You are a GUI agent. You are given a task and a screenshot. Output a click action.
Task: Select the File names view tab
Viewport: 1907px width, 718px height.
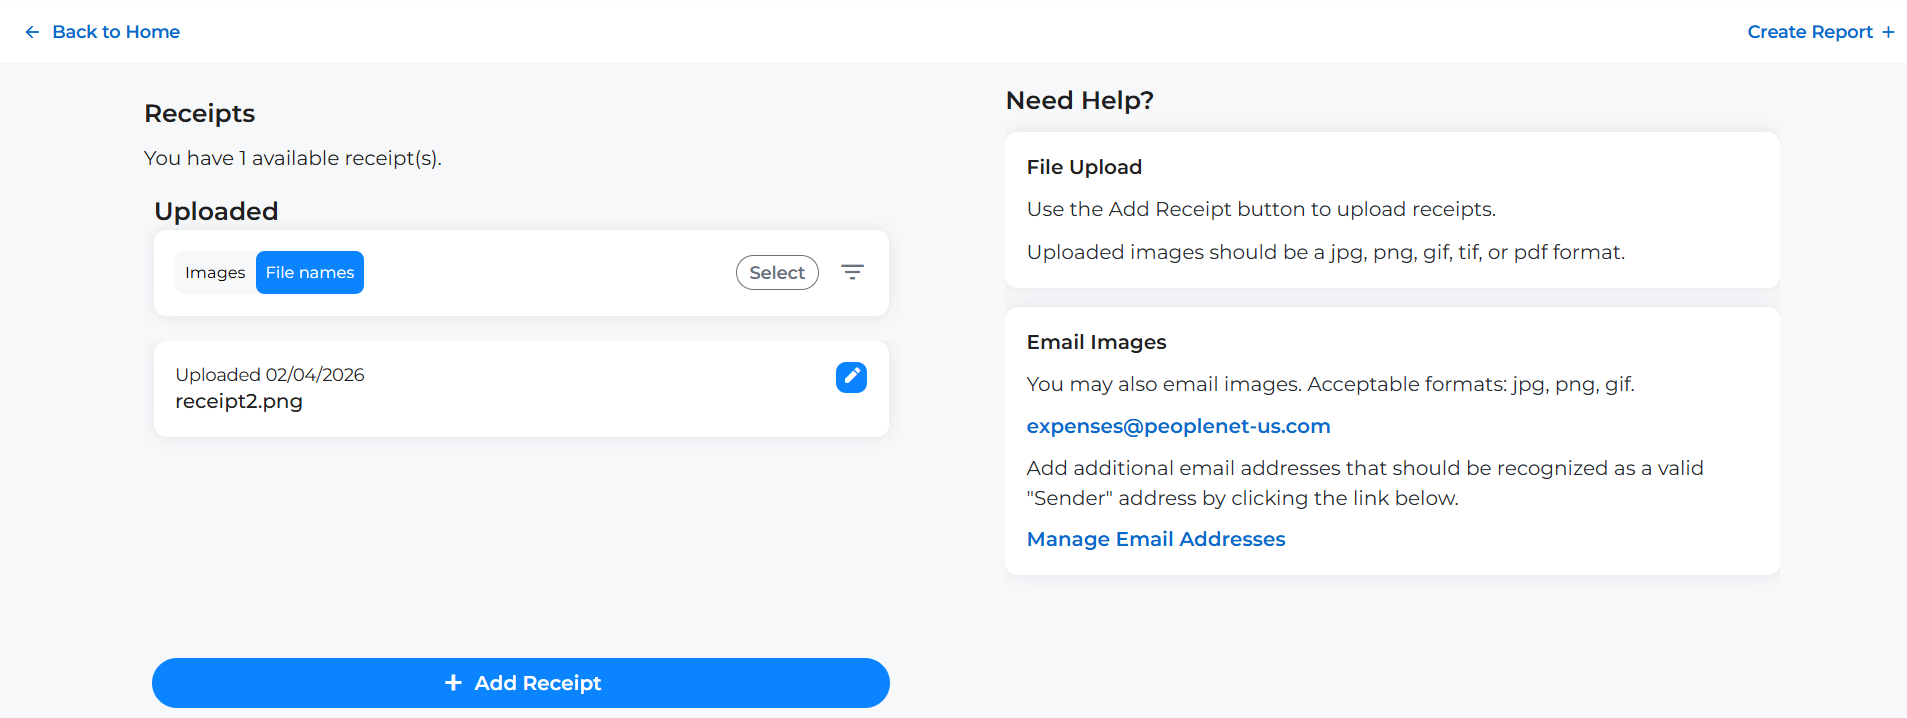pos(310,273)
